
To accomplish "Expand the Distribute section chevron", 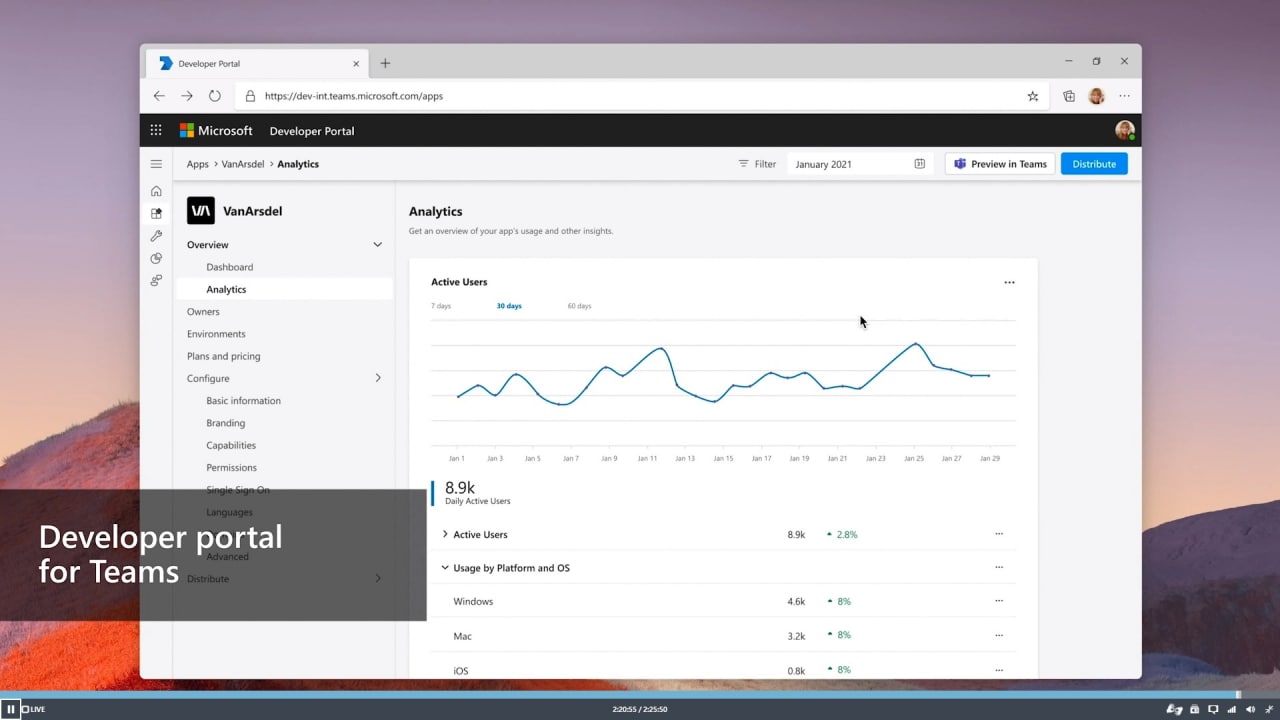I will [x=378, y=579].
